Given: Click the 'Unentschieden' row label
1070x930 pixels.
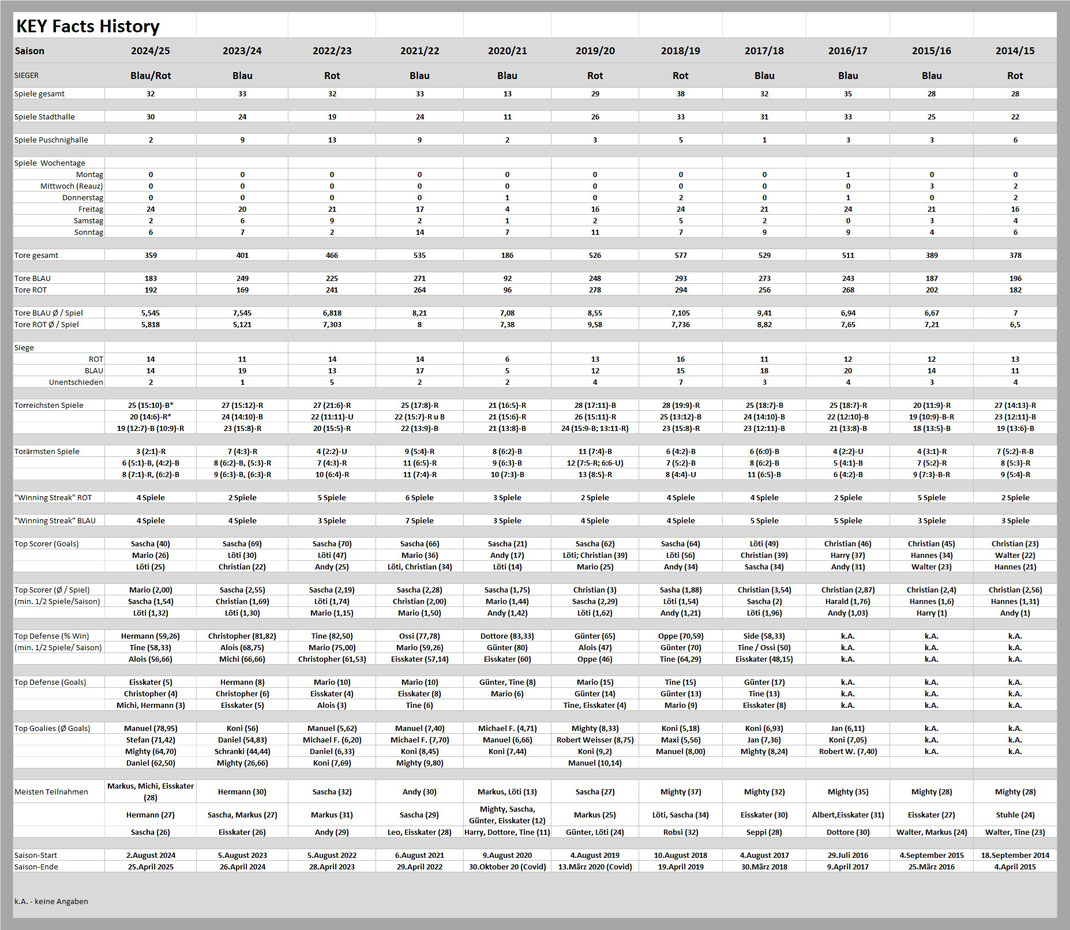Looking at the screenshot, I should (x=76, y=382).
